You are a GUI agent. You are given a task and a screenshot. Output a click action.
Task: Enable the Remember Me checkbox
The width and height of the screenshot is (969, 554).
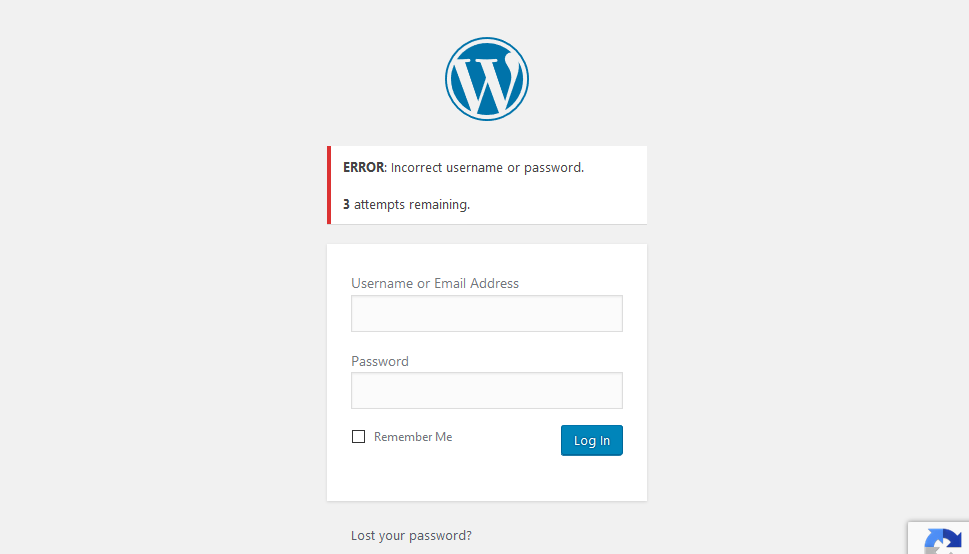click(358, 437)
